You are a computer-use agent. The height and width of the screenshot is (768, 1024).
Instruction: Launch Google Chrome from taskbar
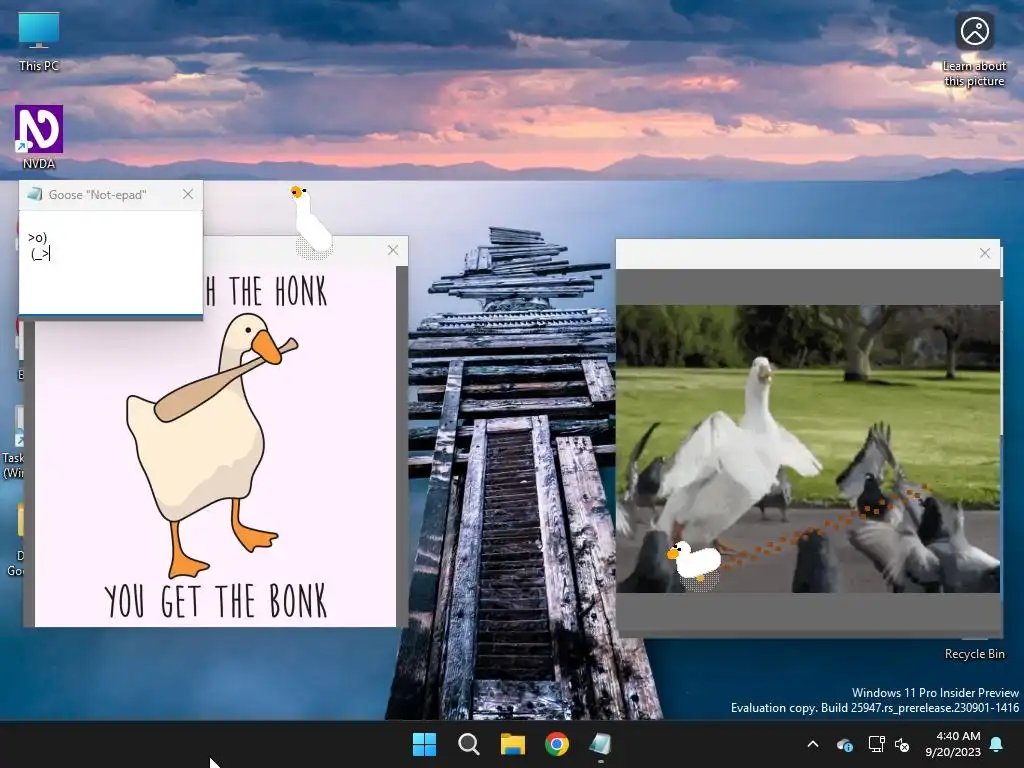pyautogui.click(x=557, y=744)
